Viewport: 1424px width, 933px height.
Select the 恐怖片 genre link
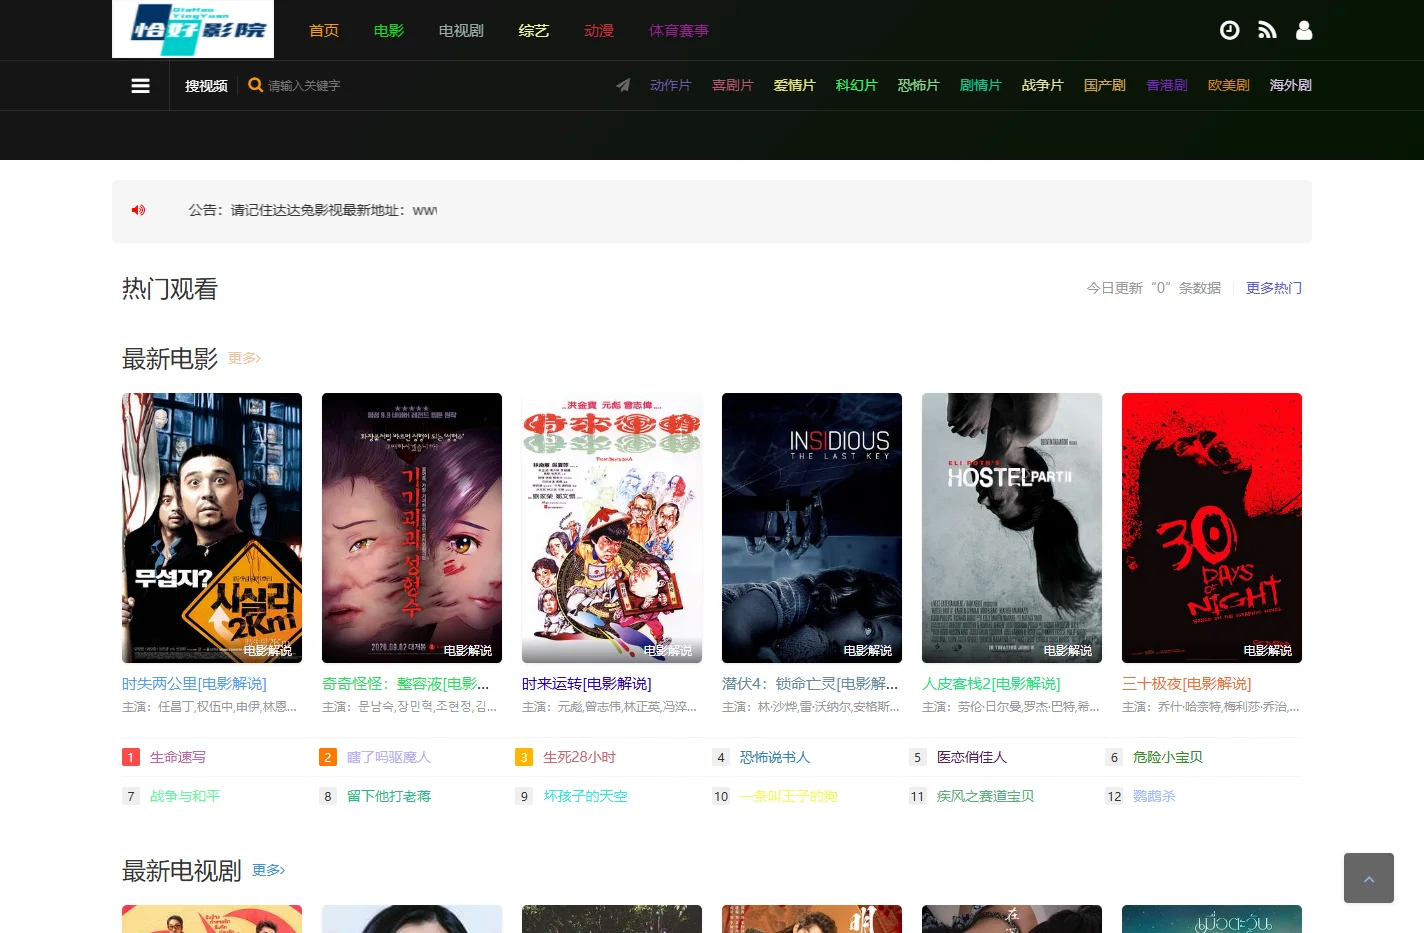pyautogui.click(x=919, y=85)
